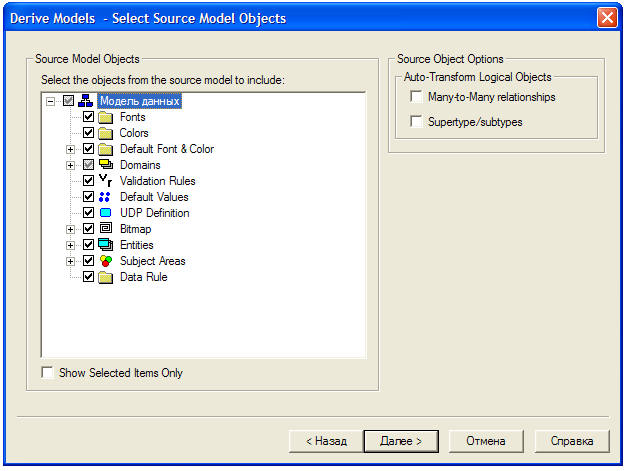The height and width of the screenshot is (471, 627).
Task: Click the Bitmap spiral icon
Action: pyautogui.click(x=106, y=228)
